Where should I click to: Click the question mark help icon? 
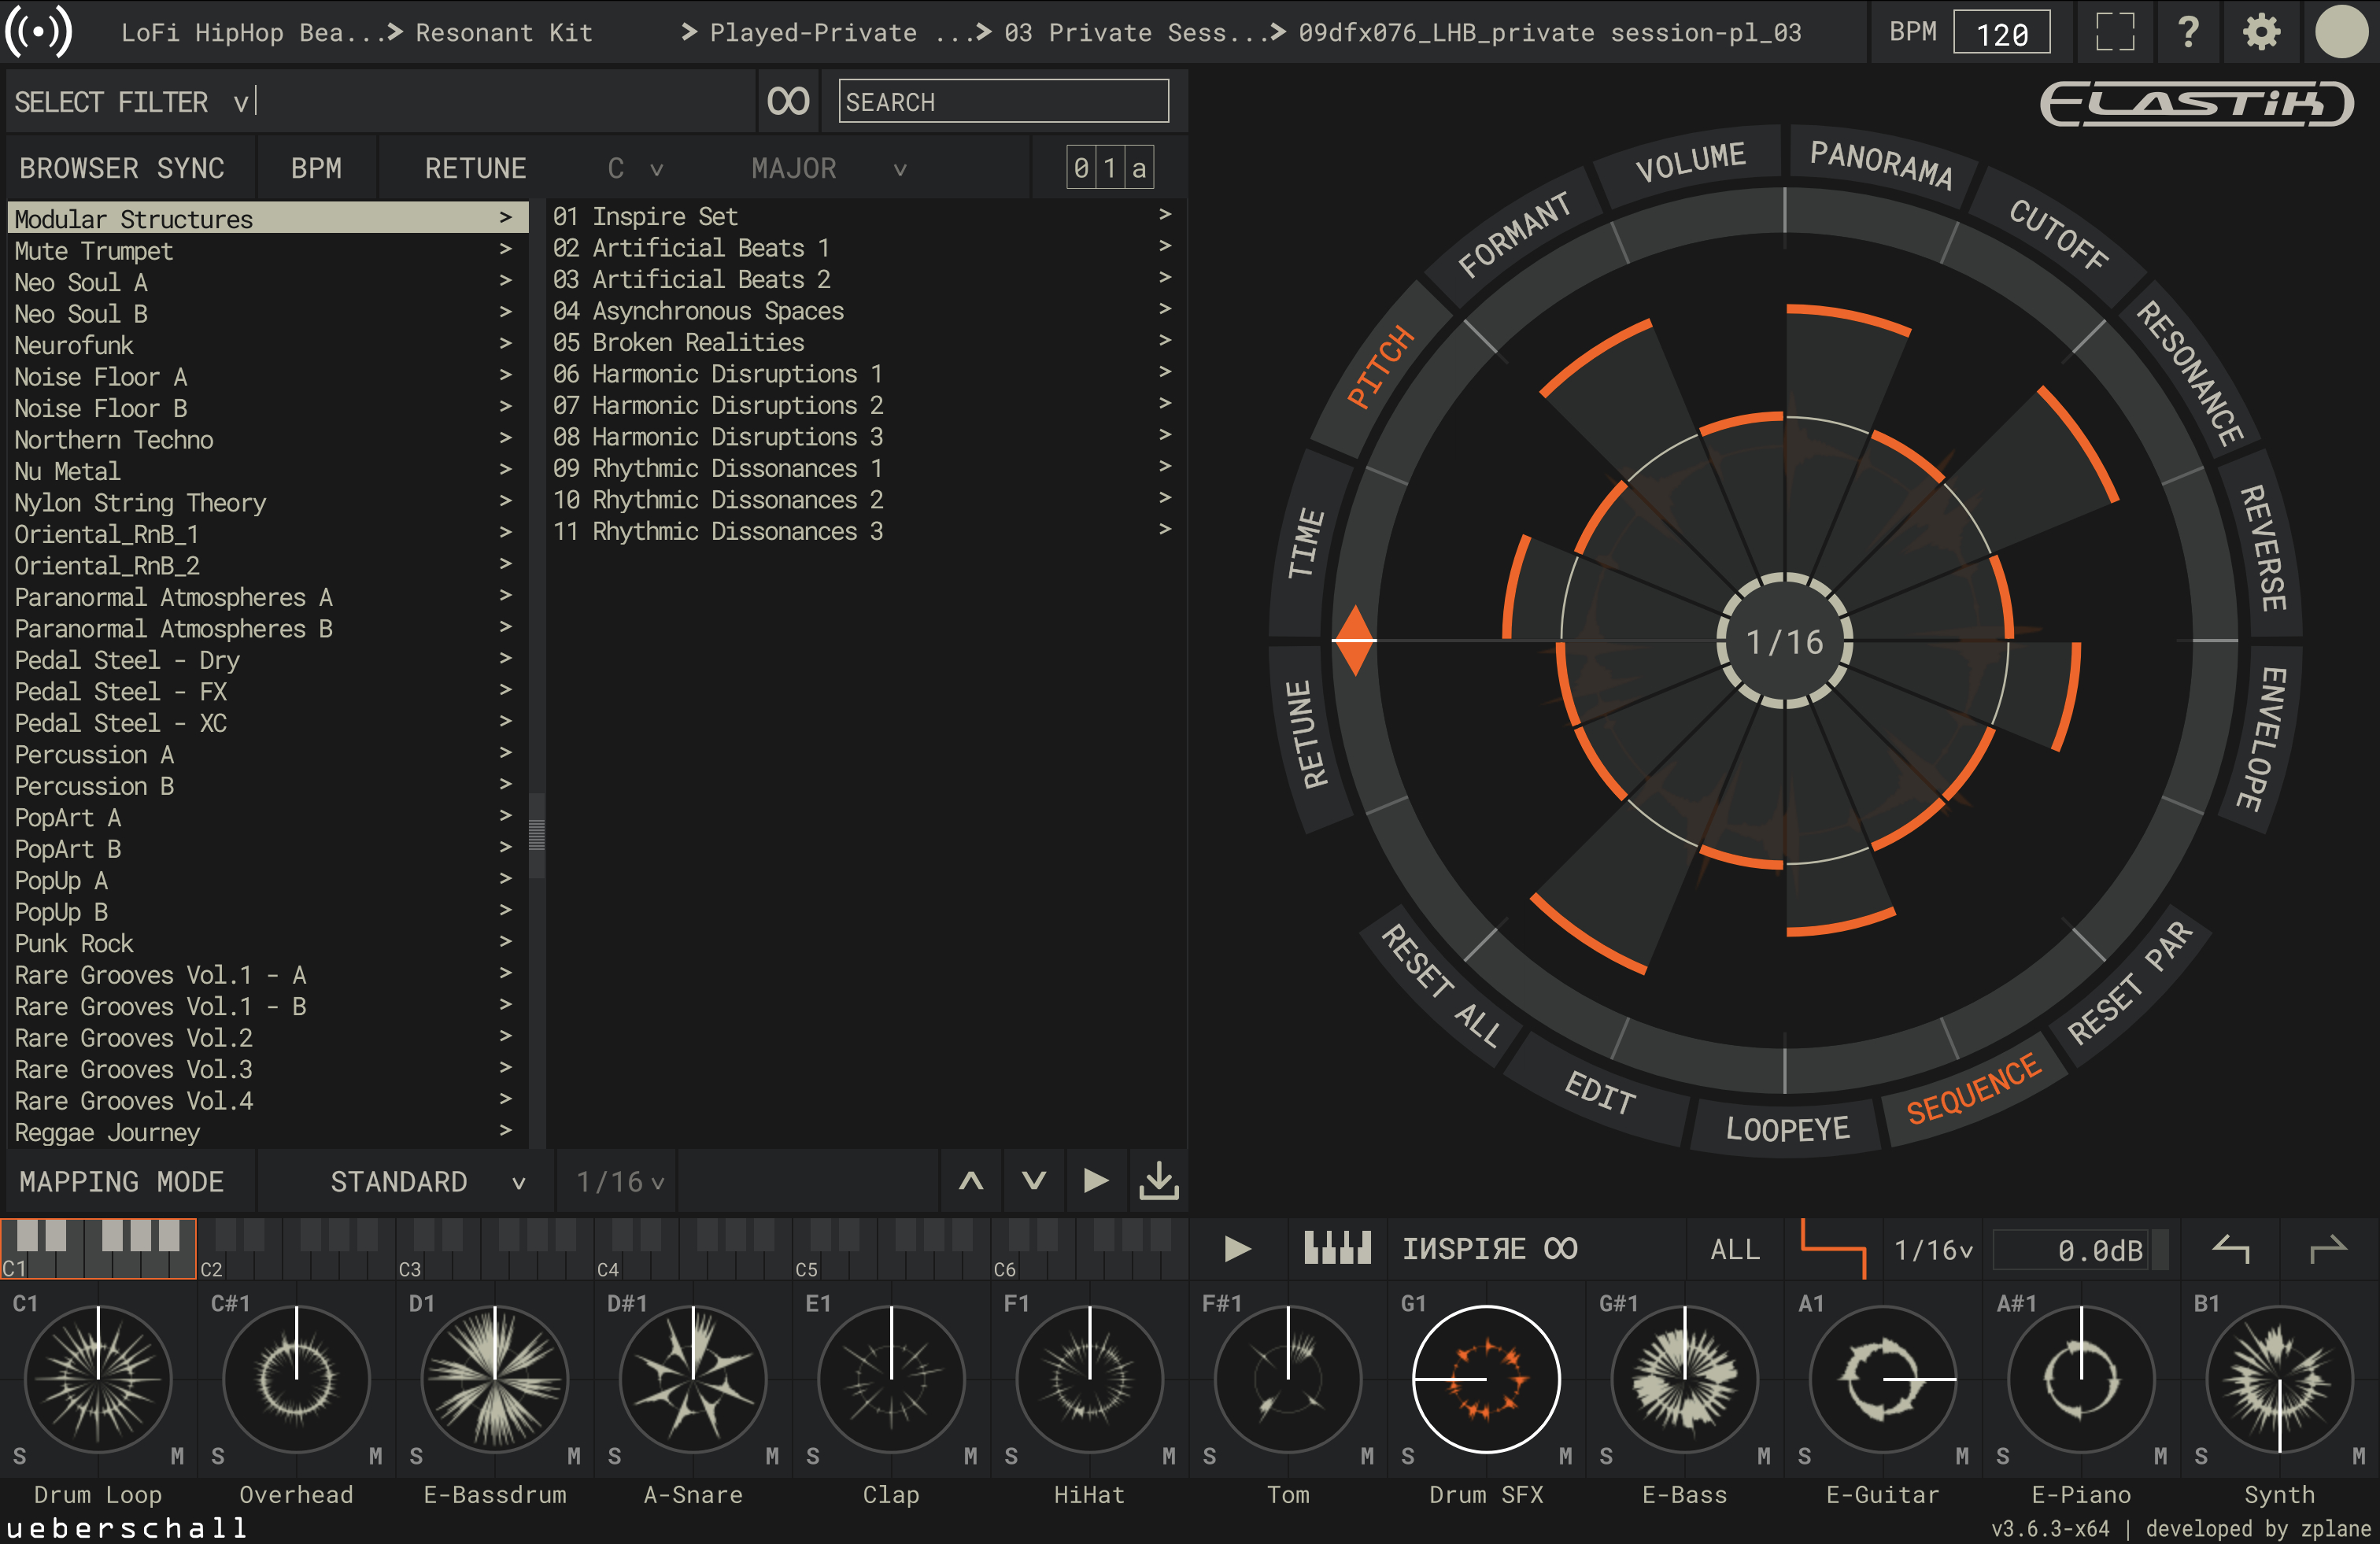(2188, 32)
